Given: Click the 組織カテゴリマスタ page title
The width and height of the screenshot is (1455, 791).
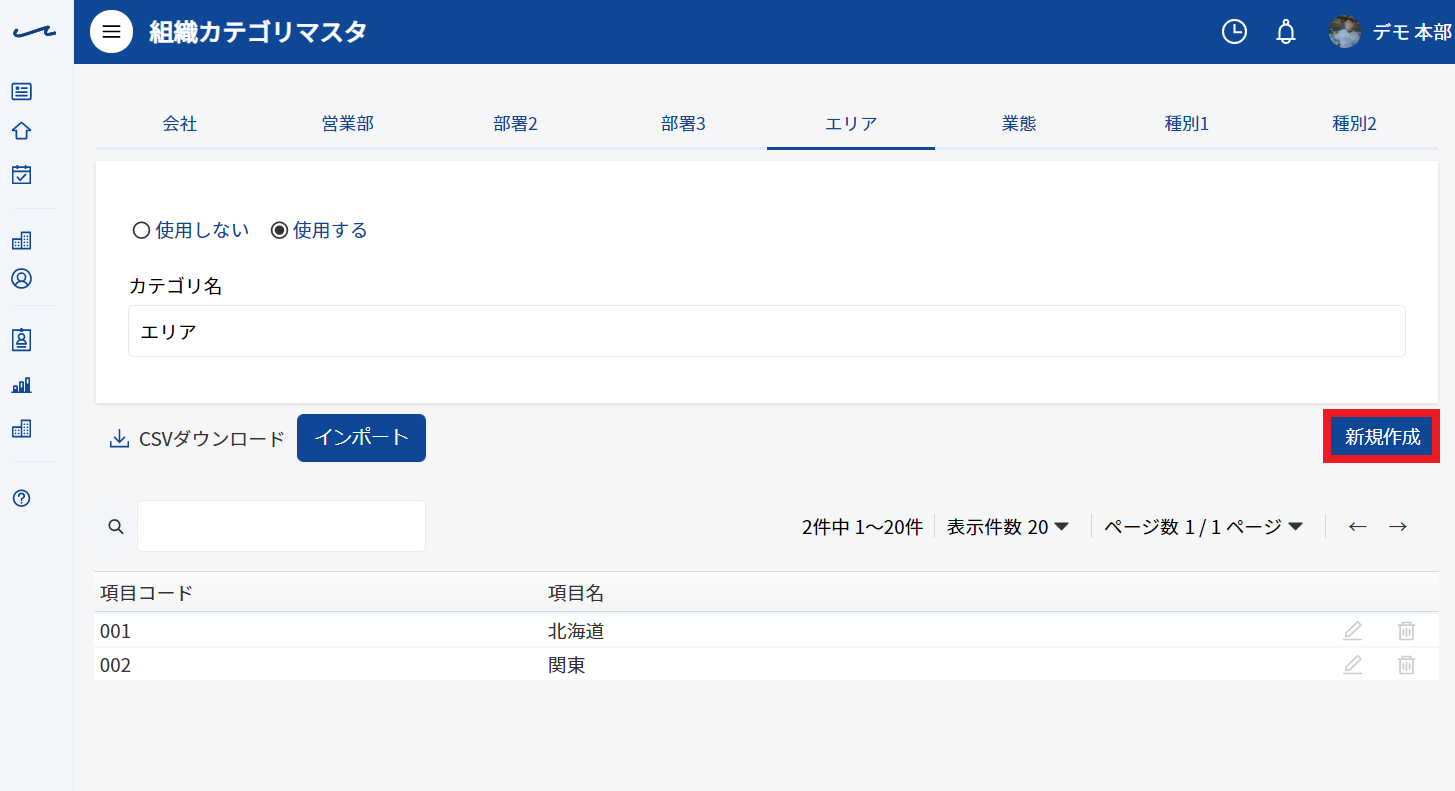Looking at the screenshot, I should click(258, 32).
